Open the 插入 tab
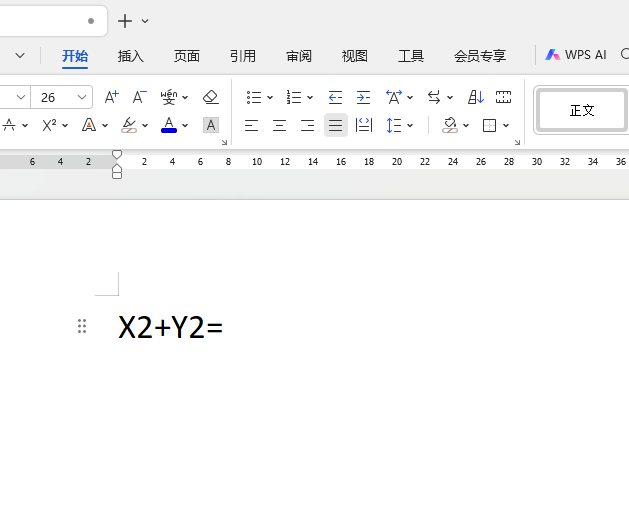The height and width of the screenshot is (508, 629). pyautogui.click(x=131, y=56)
